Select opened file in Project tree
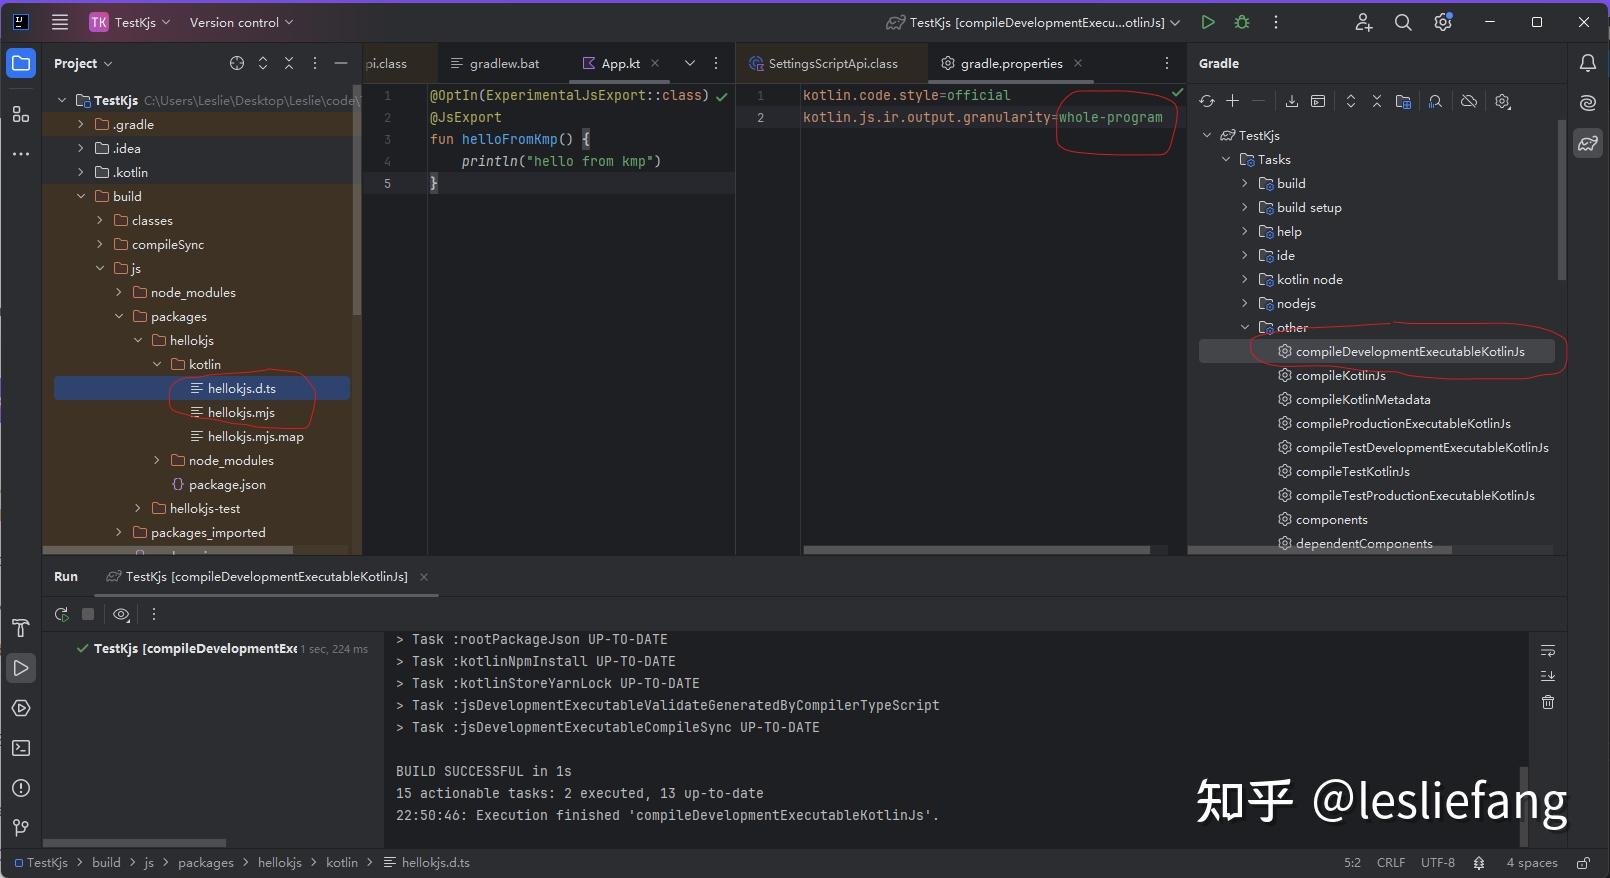Image resolution: width=1610 pixels, height=878 pixels. pyautogui.click(x=237, y=63)
